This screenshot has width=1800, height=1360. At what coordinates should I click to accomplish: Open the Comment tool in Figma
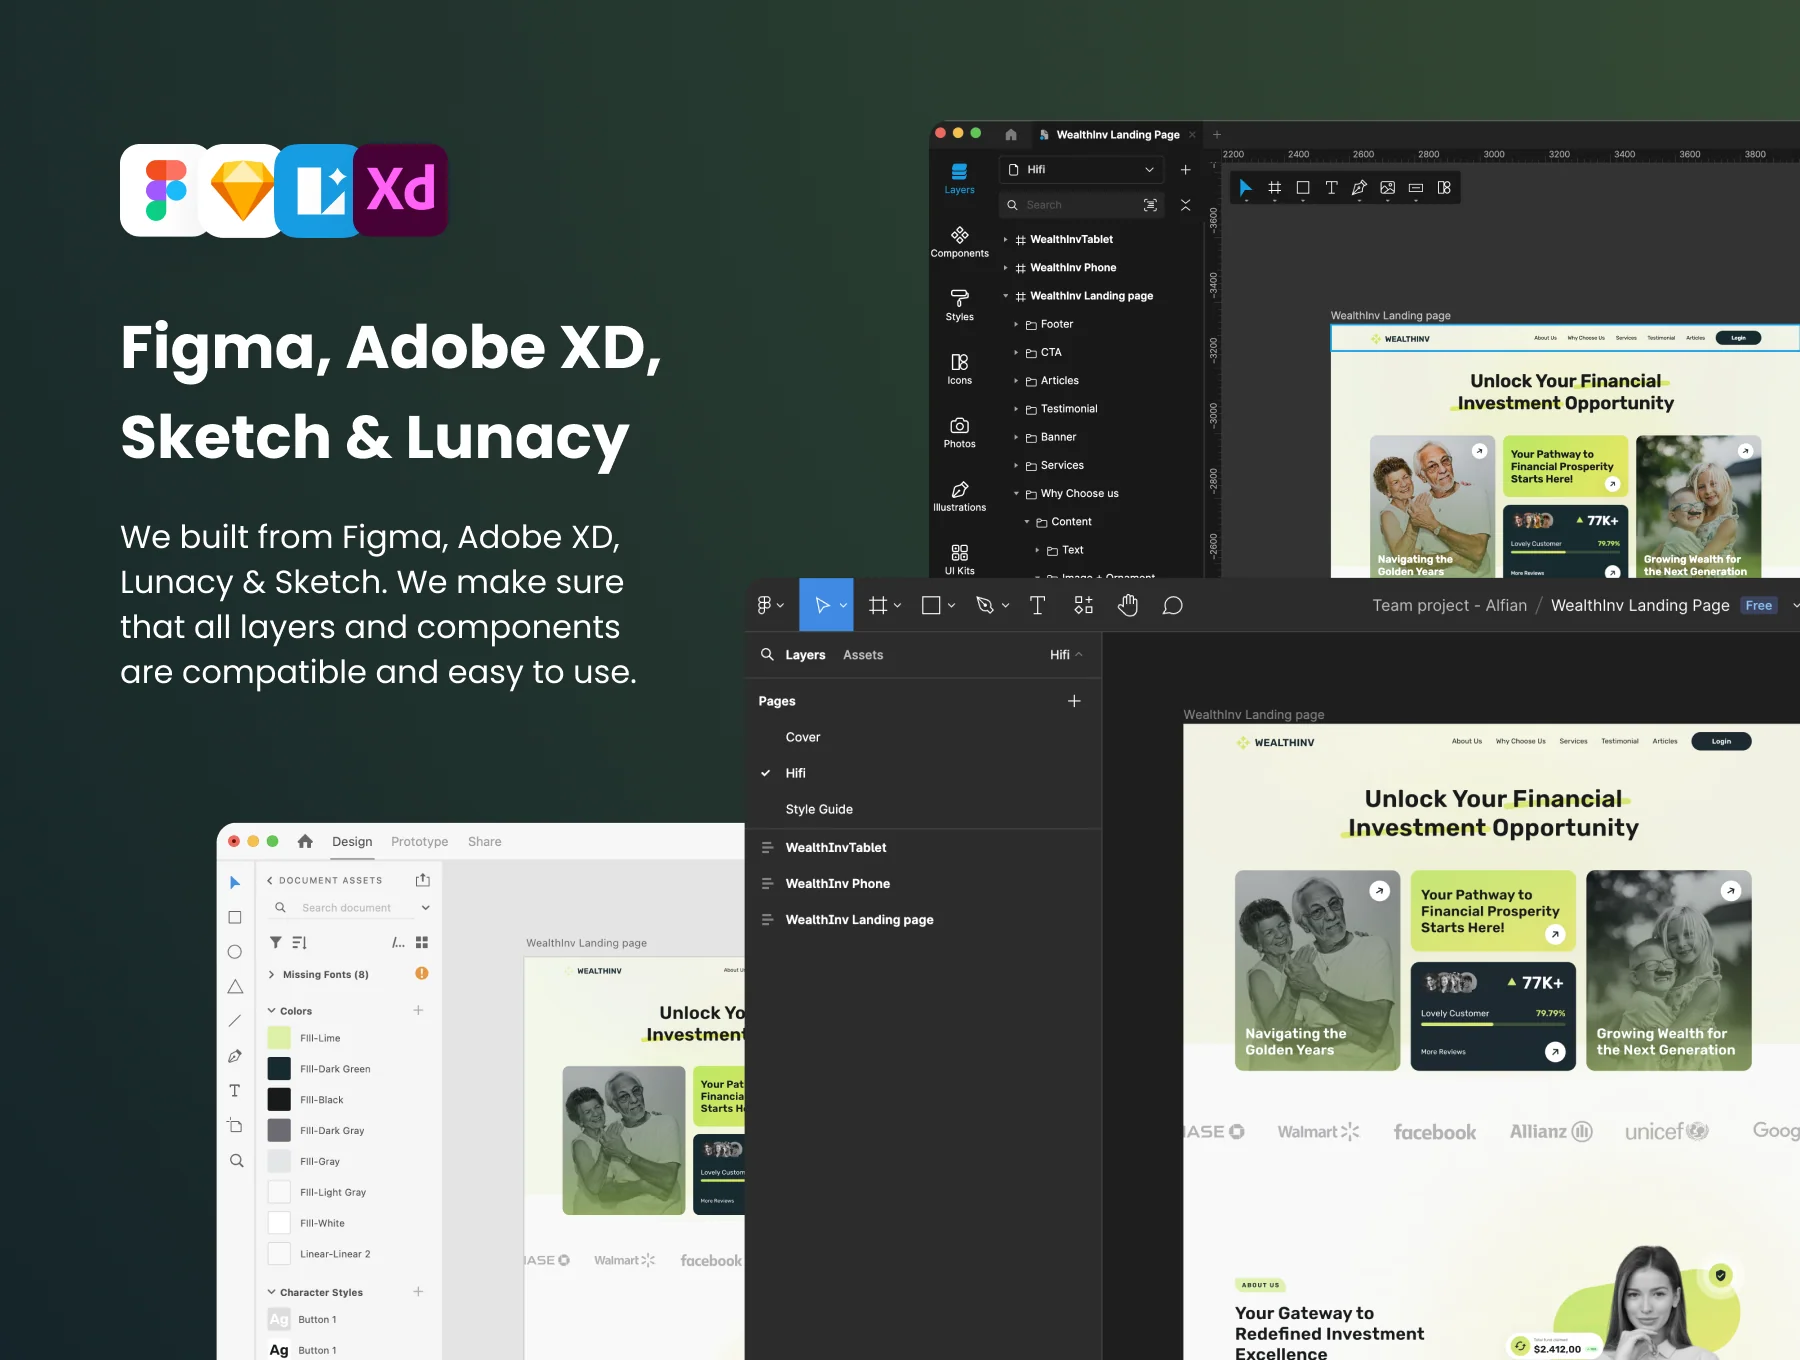pos(1173,605)
